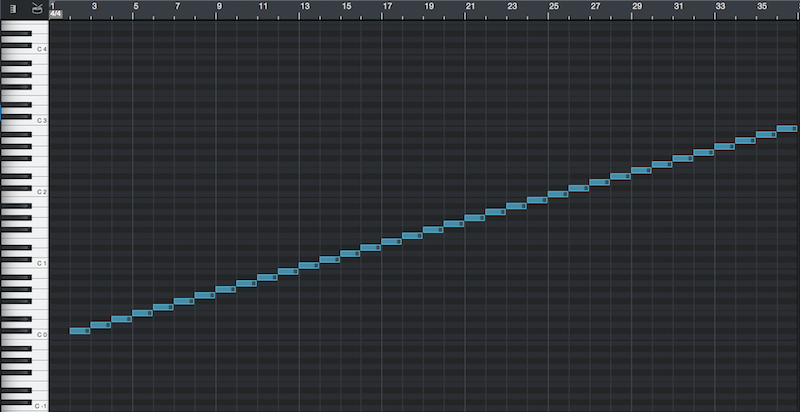
Task: Select the A2 note starting at bar 35
Action: pyautogui.click(x=767, y=135)
